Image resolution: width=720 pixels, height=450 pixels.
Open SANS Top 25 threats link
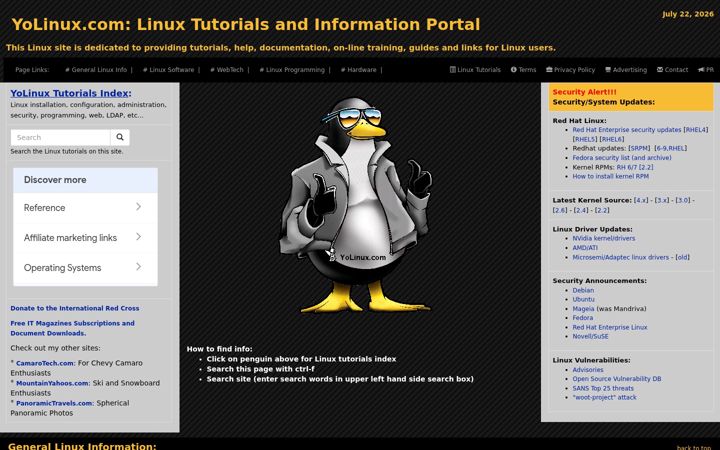coord(603,388)
